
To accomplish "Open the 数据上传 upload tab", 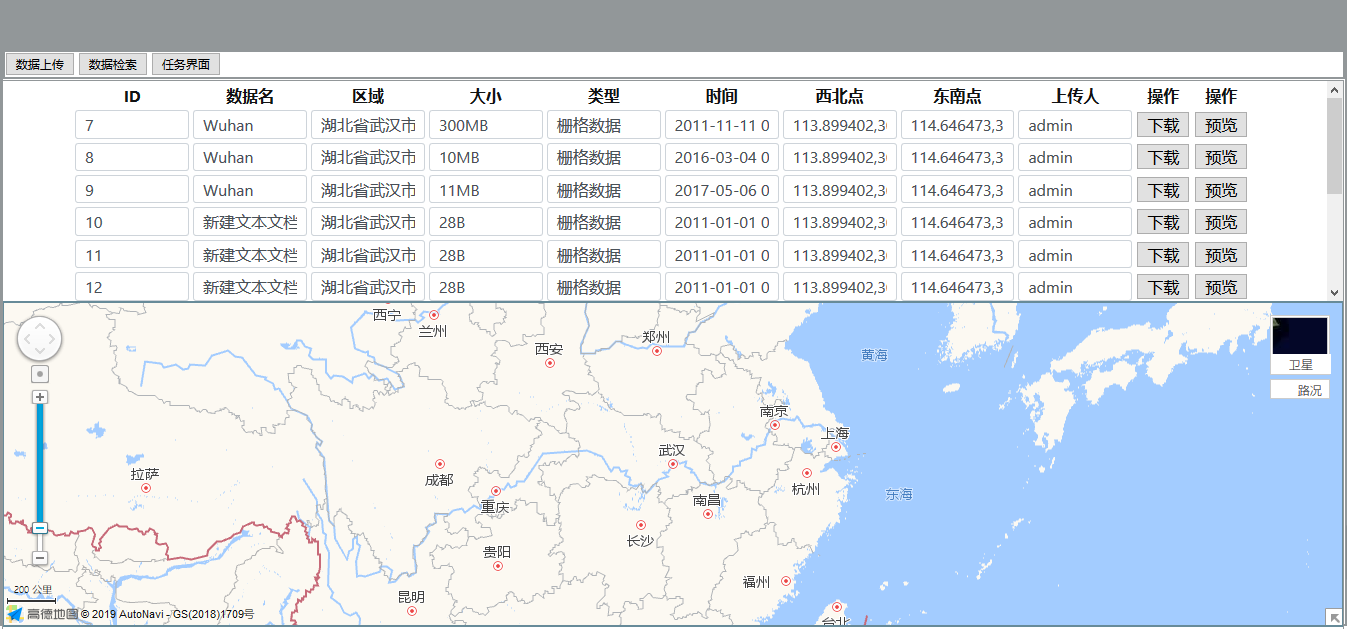I will coord(40,64).
